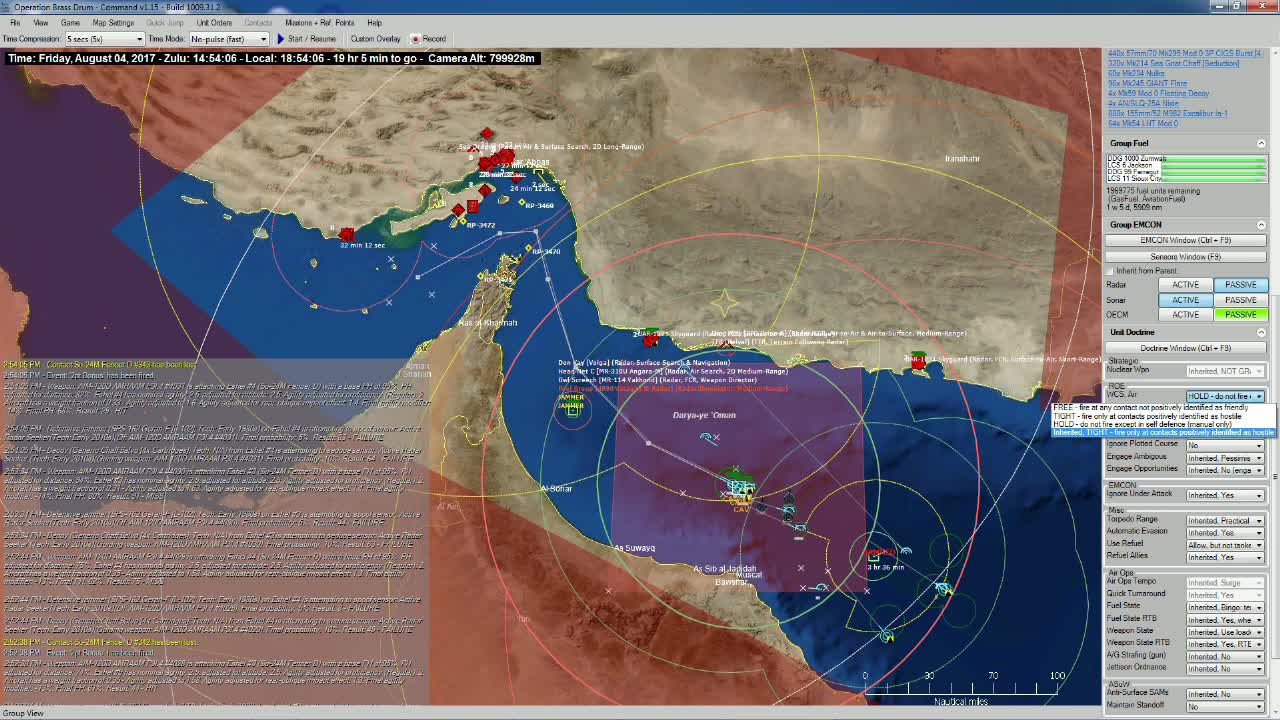Open the Game menu
The height and width of the screenshot is (720, 1280).
pyautogui.click(x=70, y=22)
